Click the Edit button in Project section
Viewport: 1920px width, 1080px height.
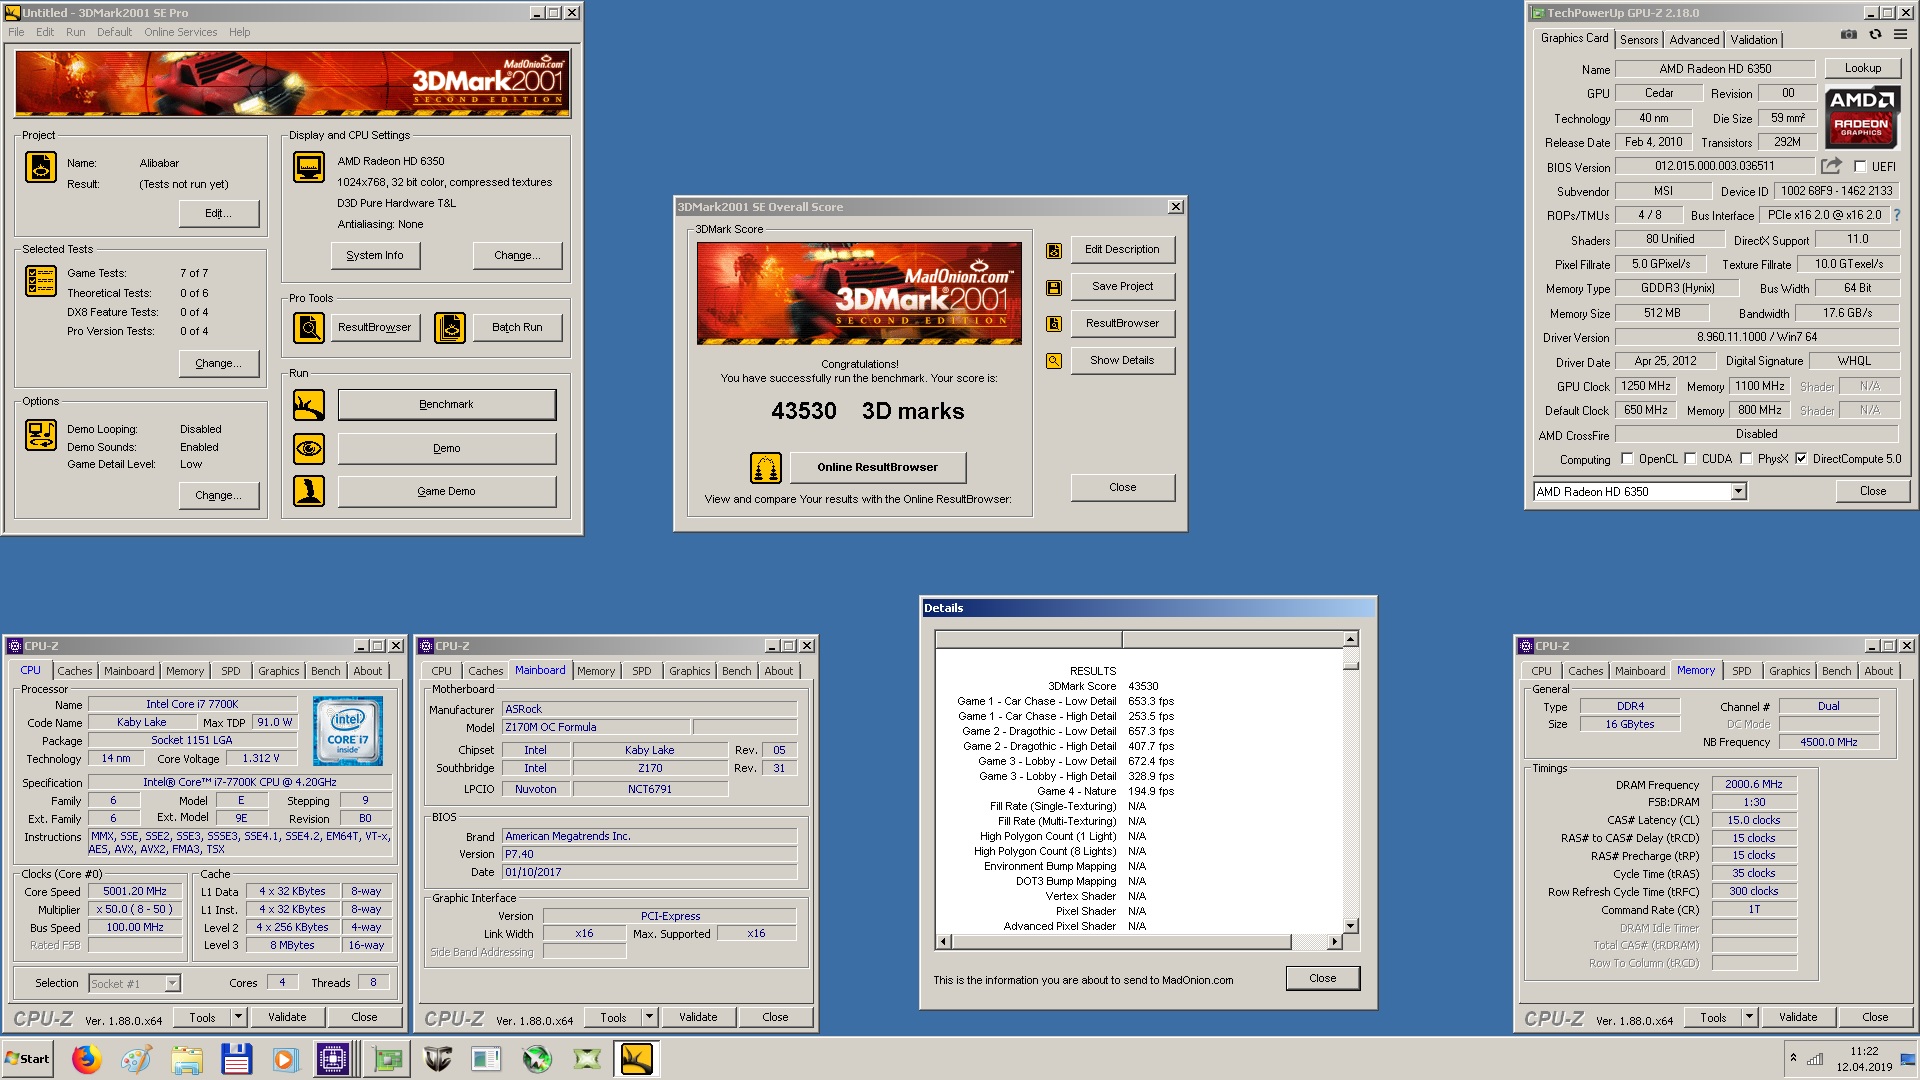218,213
